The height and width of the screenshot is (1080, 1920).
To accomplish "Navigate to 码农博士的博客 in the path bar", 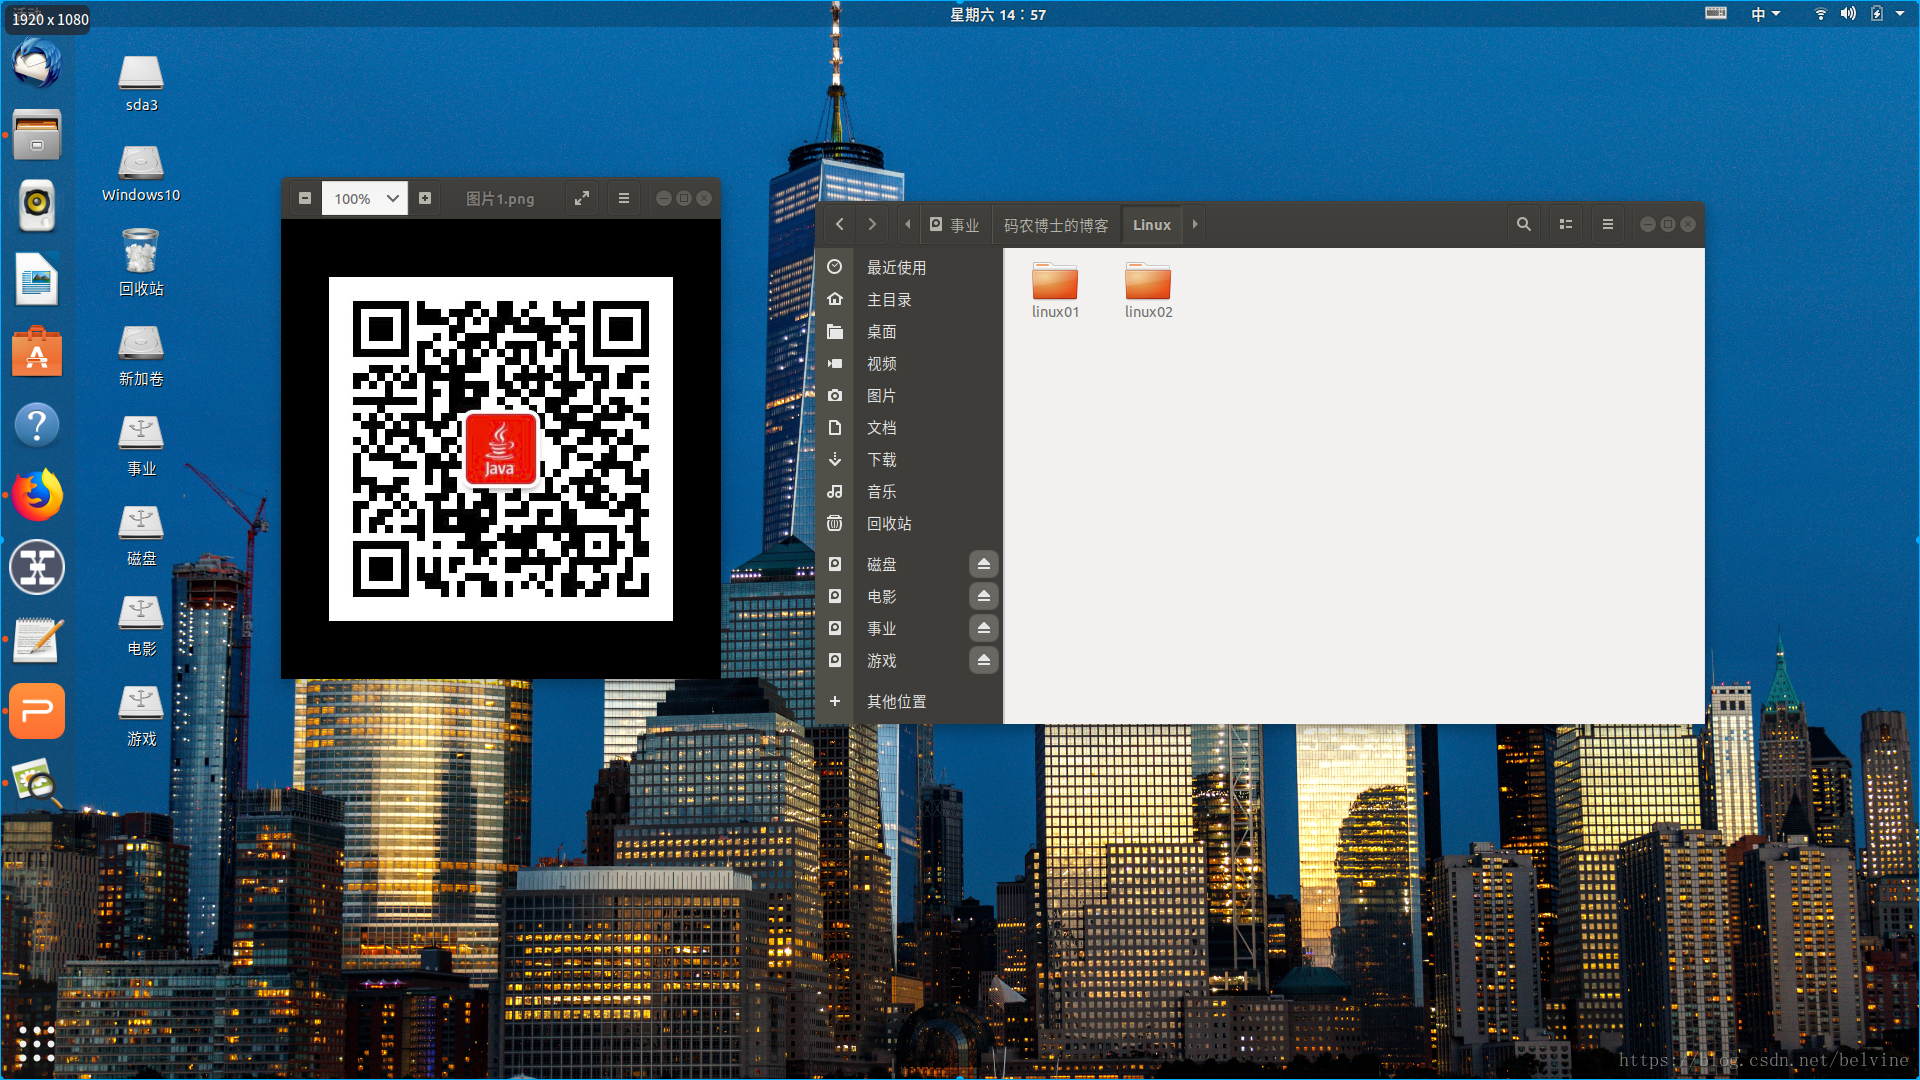I will pyautogui.click(x=1056, y=225).
